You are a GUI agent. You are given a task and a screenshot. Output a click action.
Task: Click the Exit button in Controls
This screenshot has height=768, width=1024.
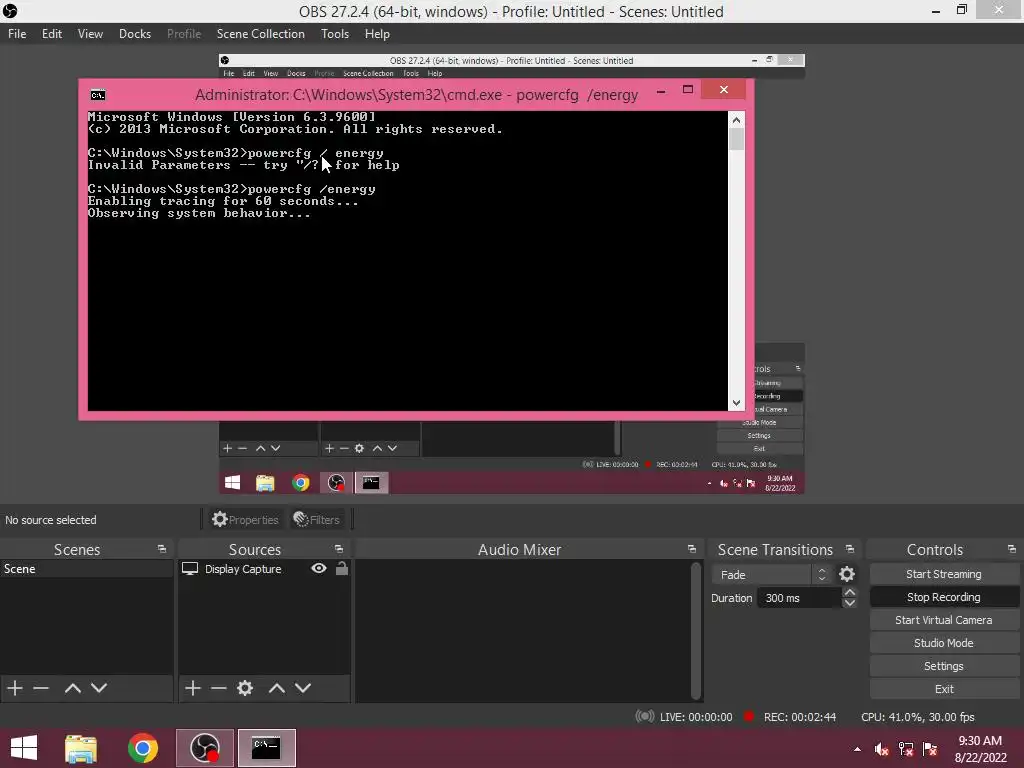click(944, 689)
